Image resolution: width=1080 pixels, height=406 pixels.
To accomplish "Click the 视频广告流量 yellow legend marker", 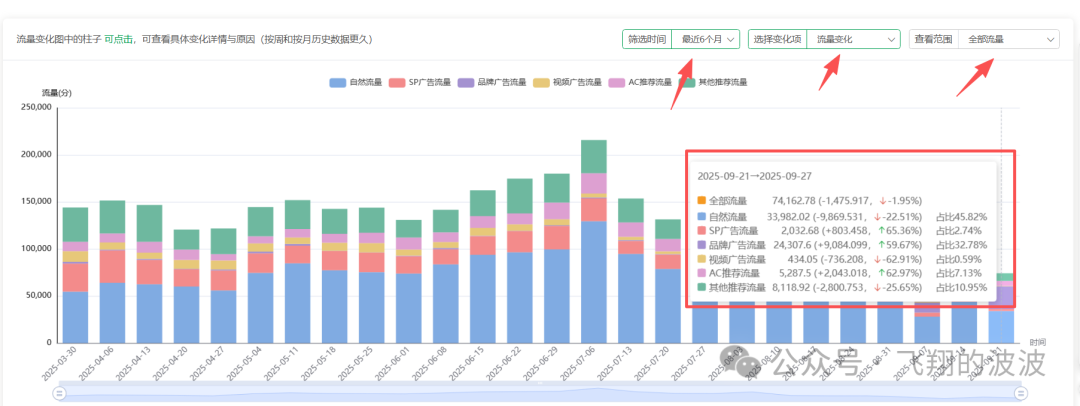I will [x=541, y=82].
